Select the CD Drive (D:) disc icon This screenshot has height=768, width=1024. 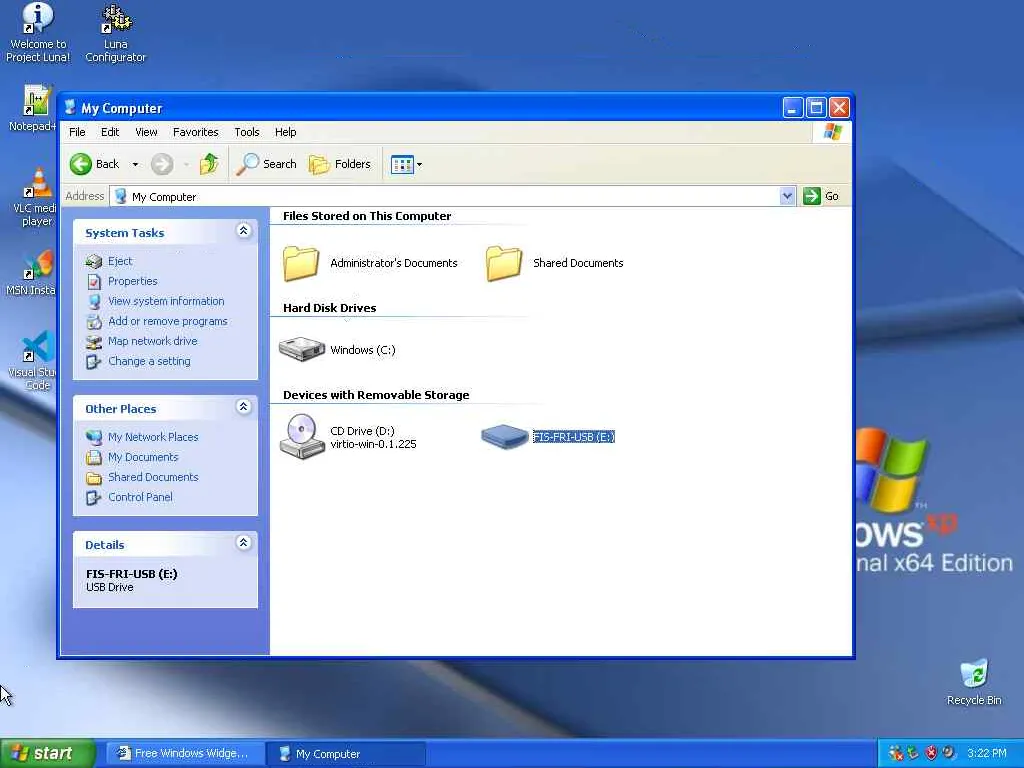coord(302,436)
